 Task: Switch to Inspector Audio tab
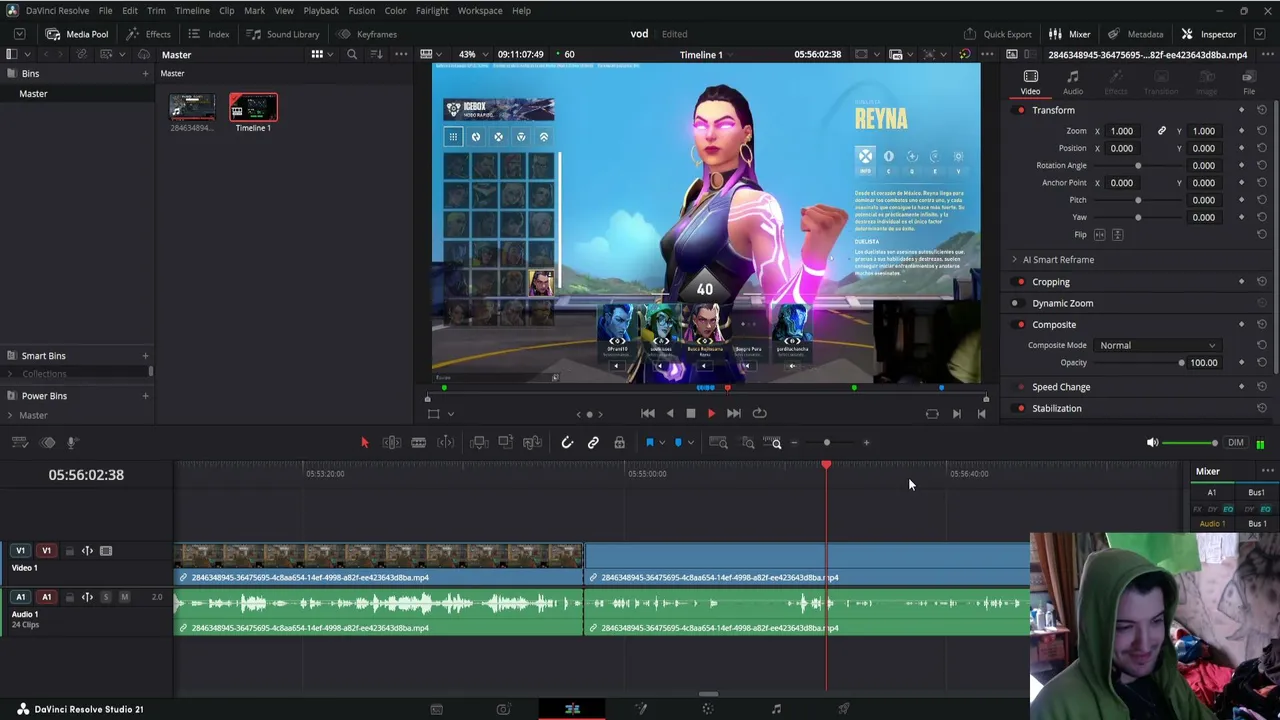tap(1072, 83)
